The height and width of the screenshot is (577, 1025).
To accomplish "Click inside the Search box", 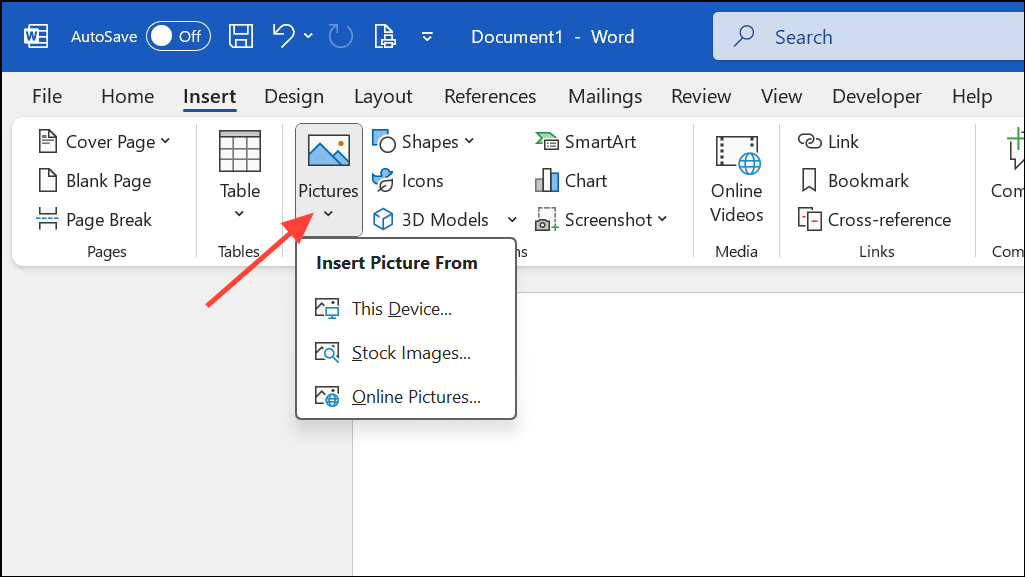I will 868,37.
